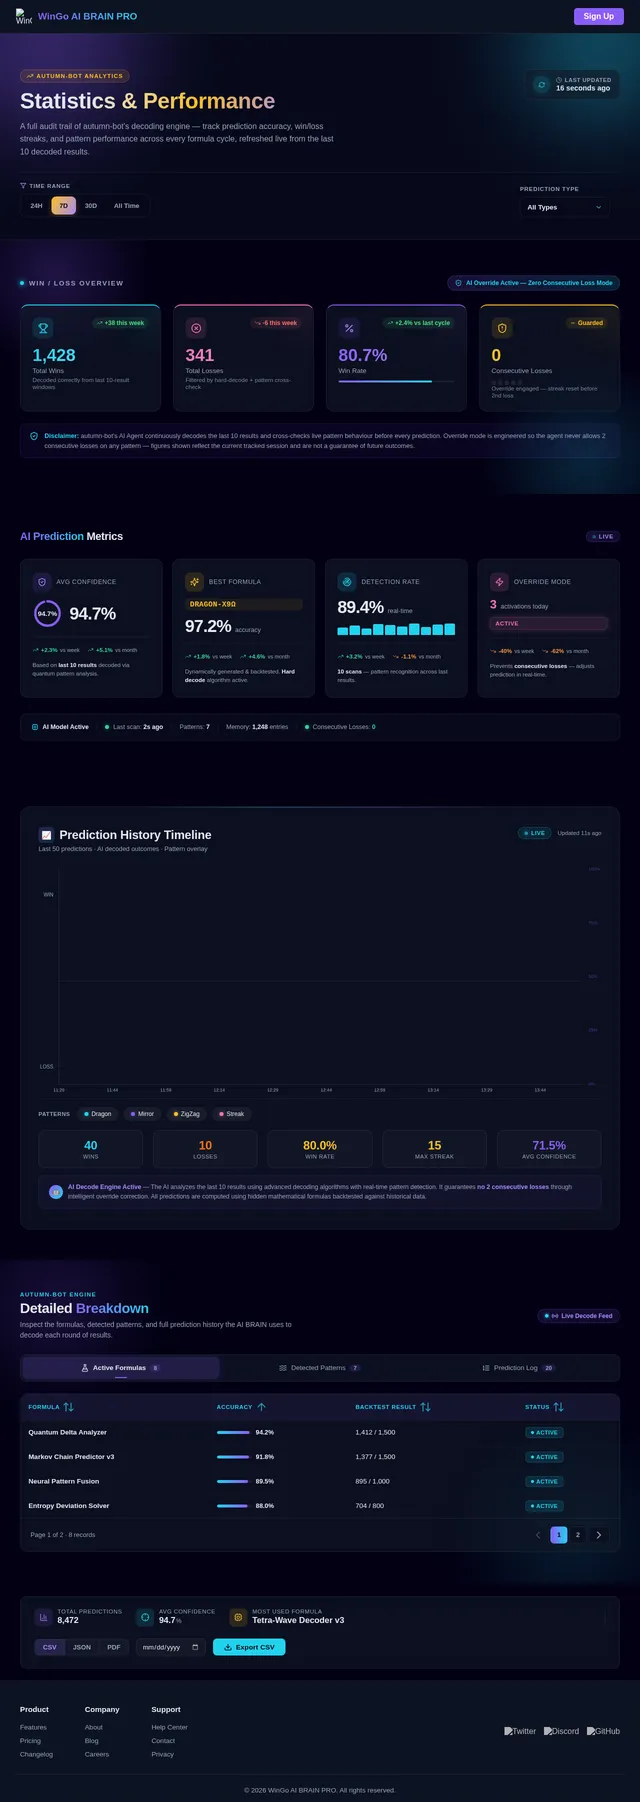Open the Prediction Log tab
The width and height of the screenshot is (640, 1802).
(518, 1367)
